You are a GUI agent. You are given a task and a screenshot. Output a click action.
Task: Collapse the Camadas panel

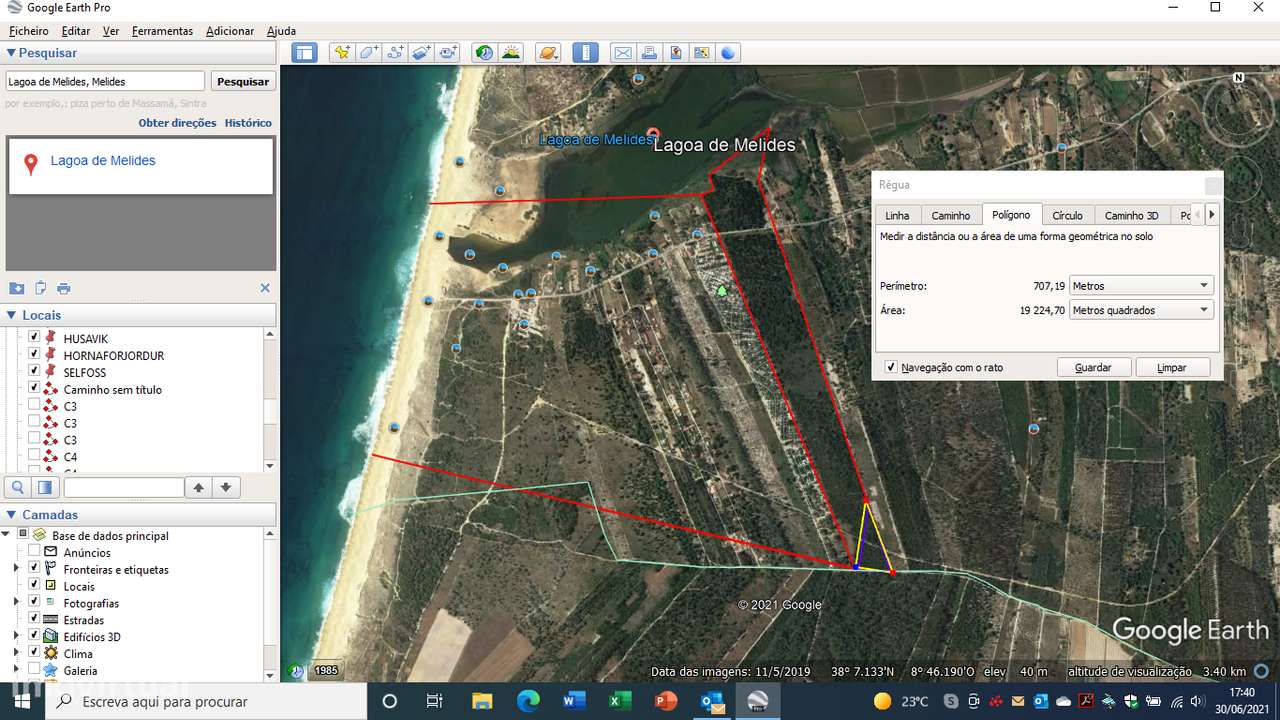pyautogui.click(x=11, y=515)
